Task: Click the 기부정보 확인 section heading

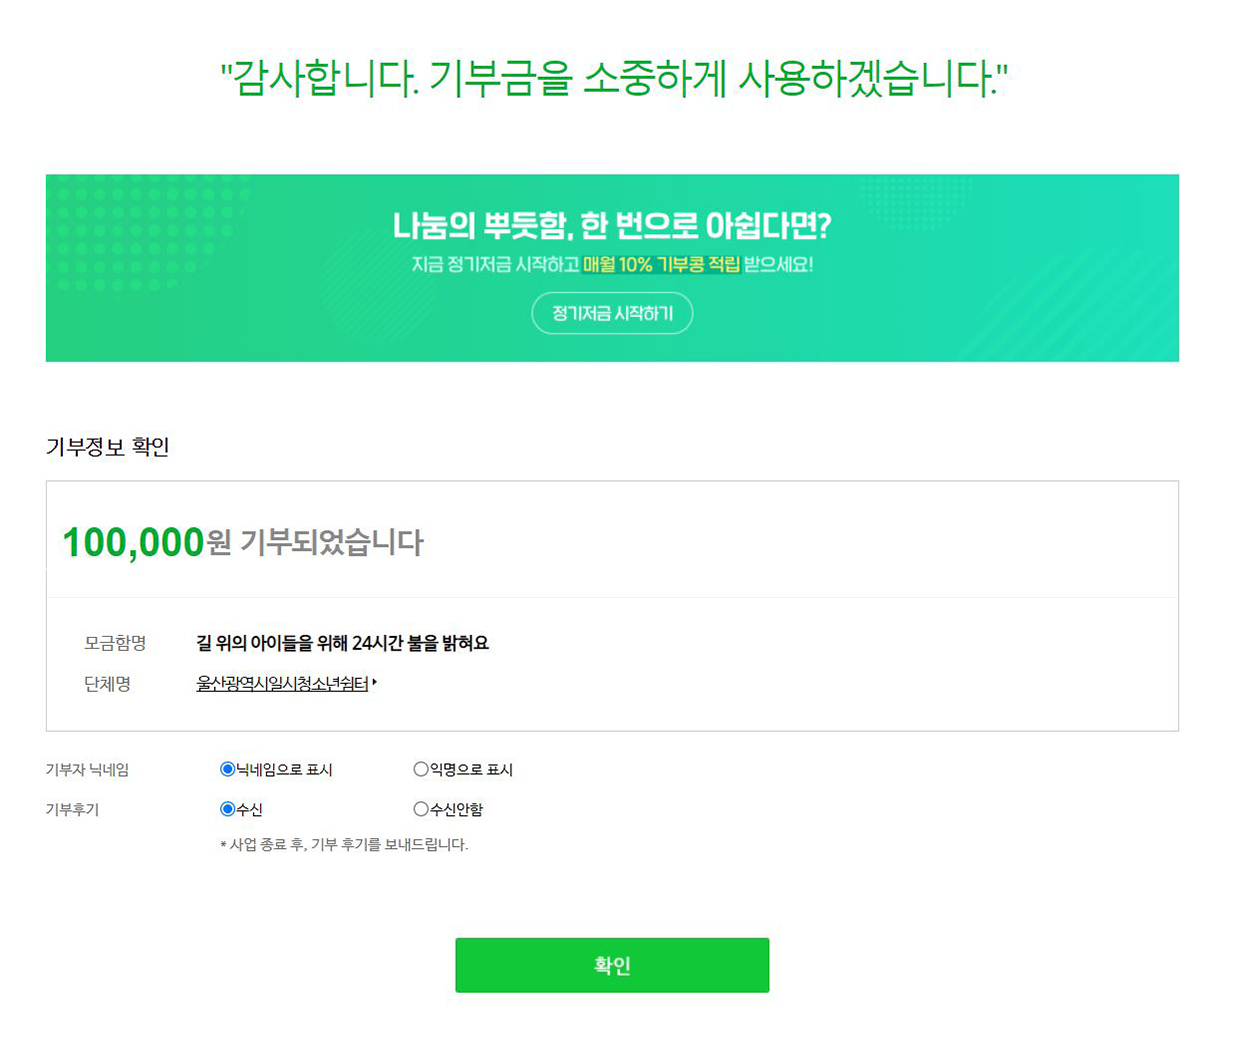Action: (107, 447)
